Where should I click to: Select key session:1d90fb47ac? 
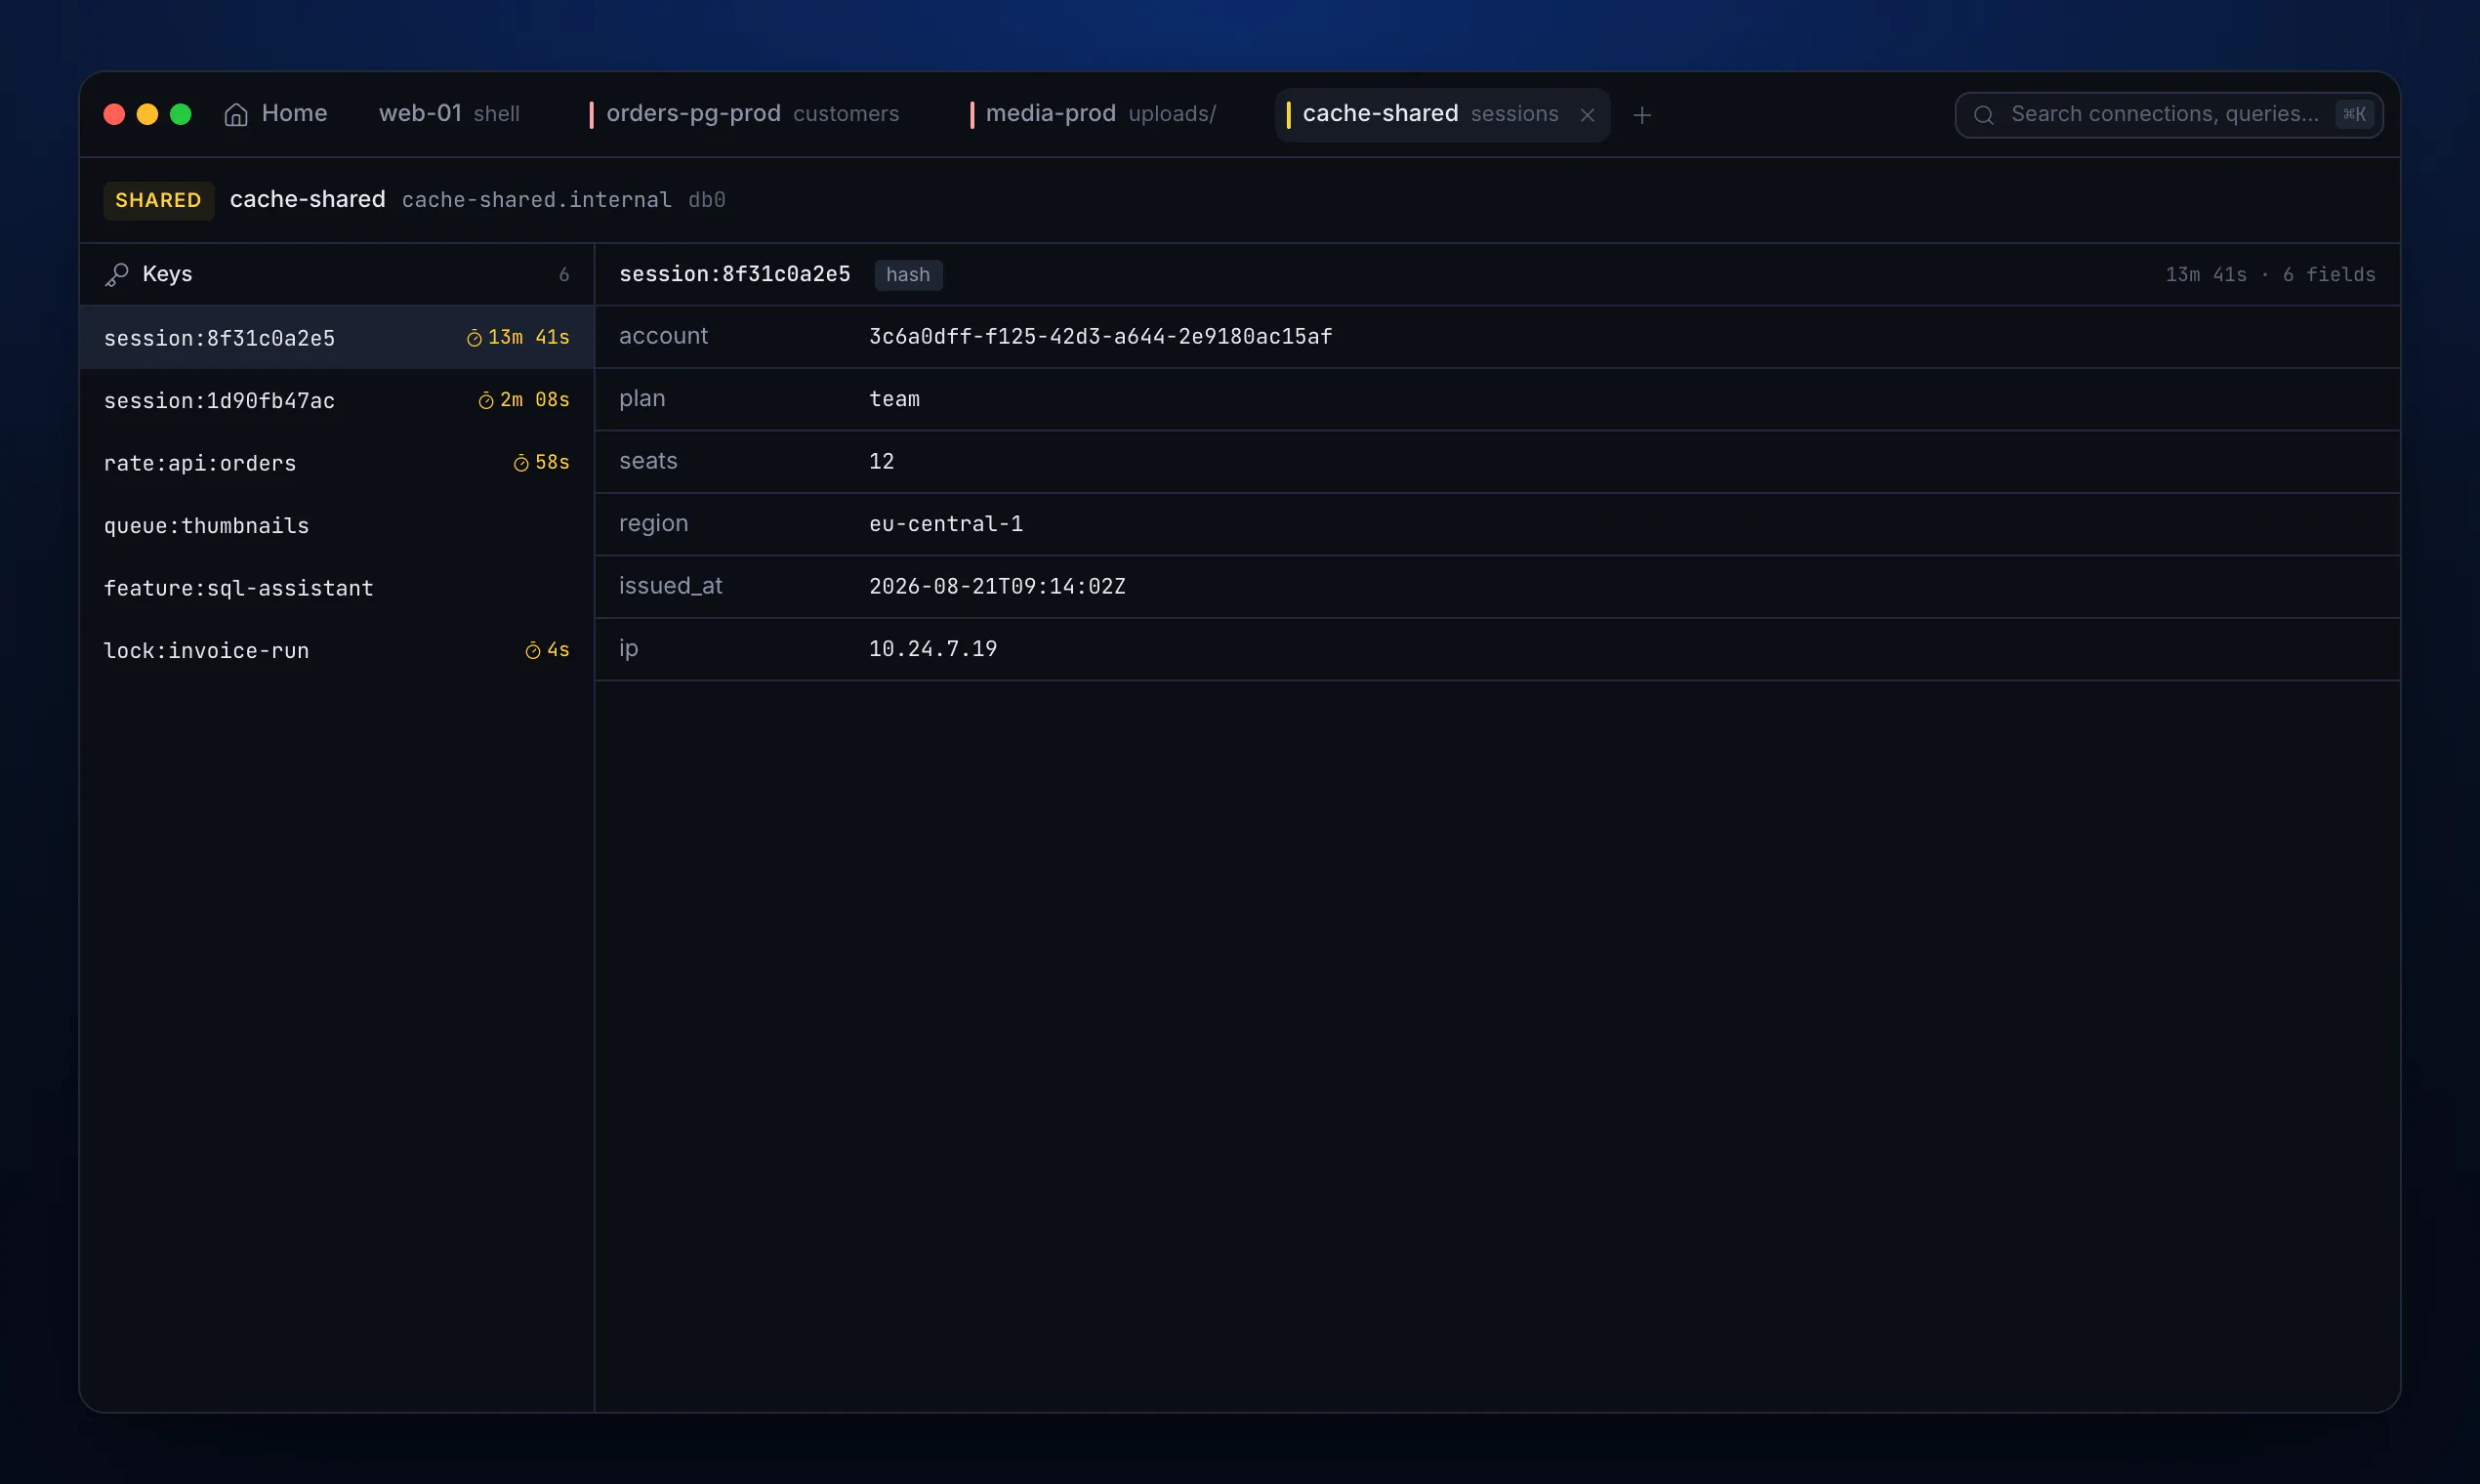click(337, 400)
